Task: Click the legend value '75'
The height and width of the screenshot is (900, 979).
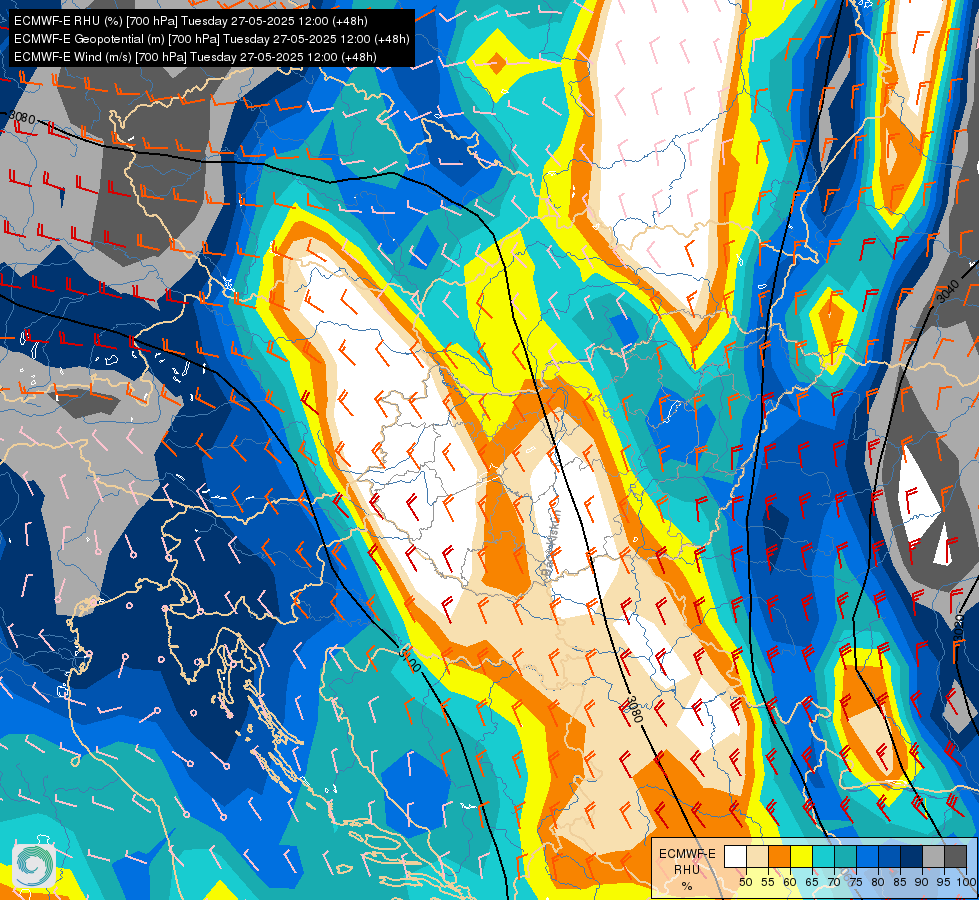Action: click(x=856, y=883)
